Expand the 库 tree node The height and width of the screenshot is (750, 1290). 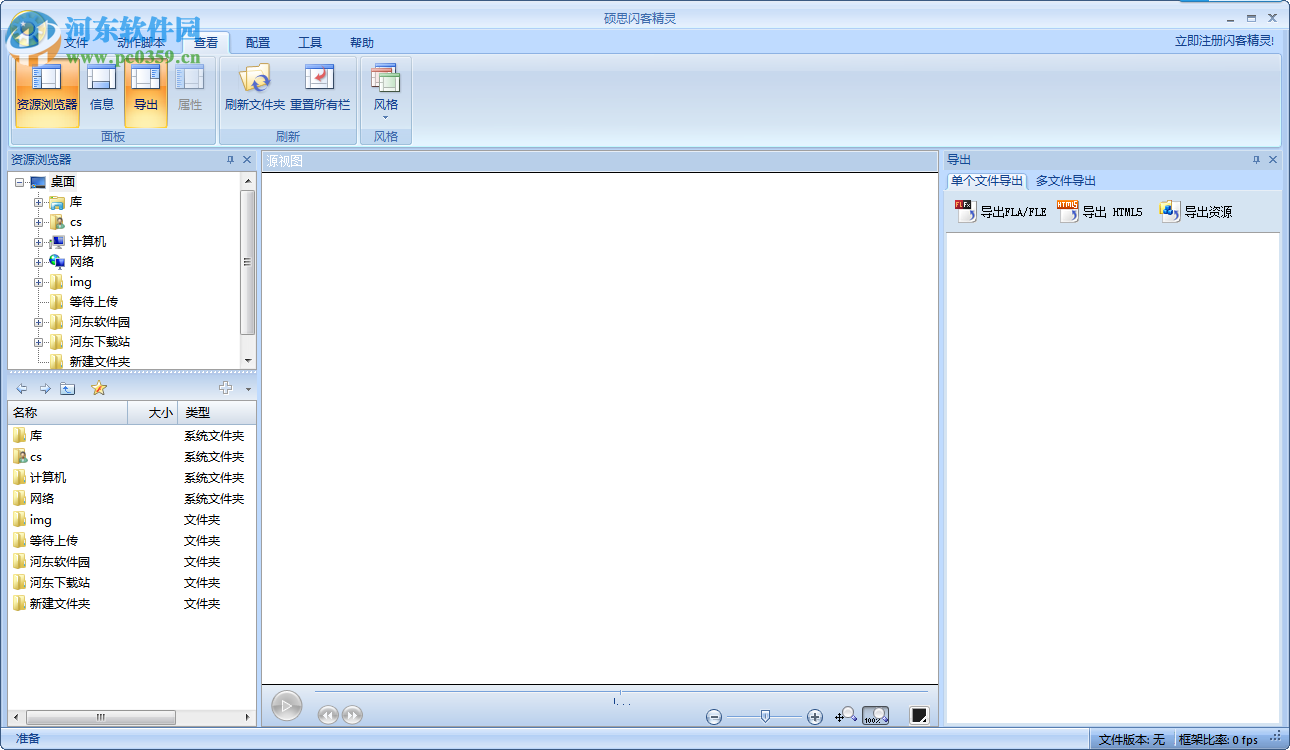point(39,202)
